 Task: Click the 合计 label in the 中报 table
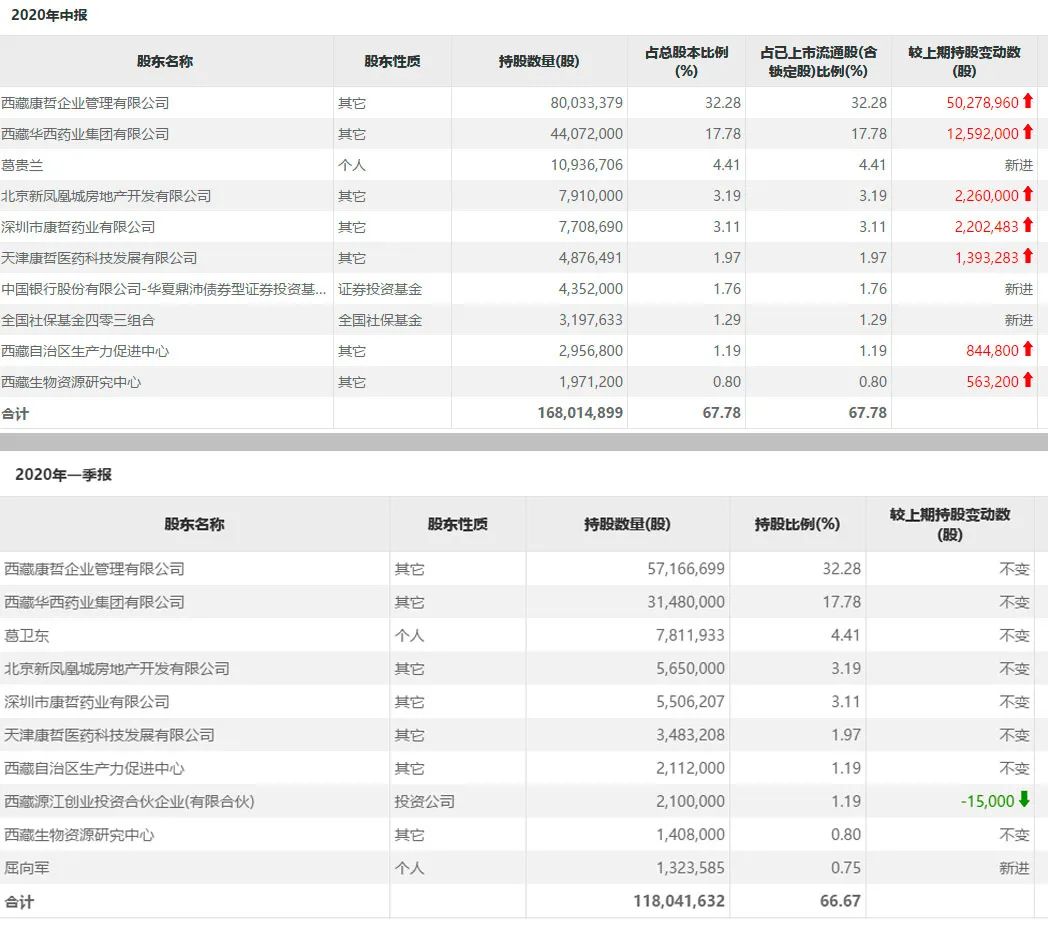(x=15, y=414)
